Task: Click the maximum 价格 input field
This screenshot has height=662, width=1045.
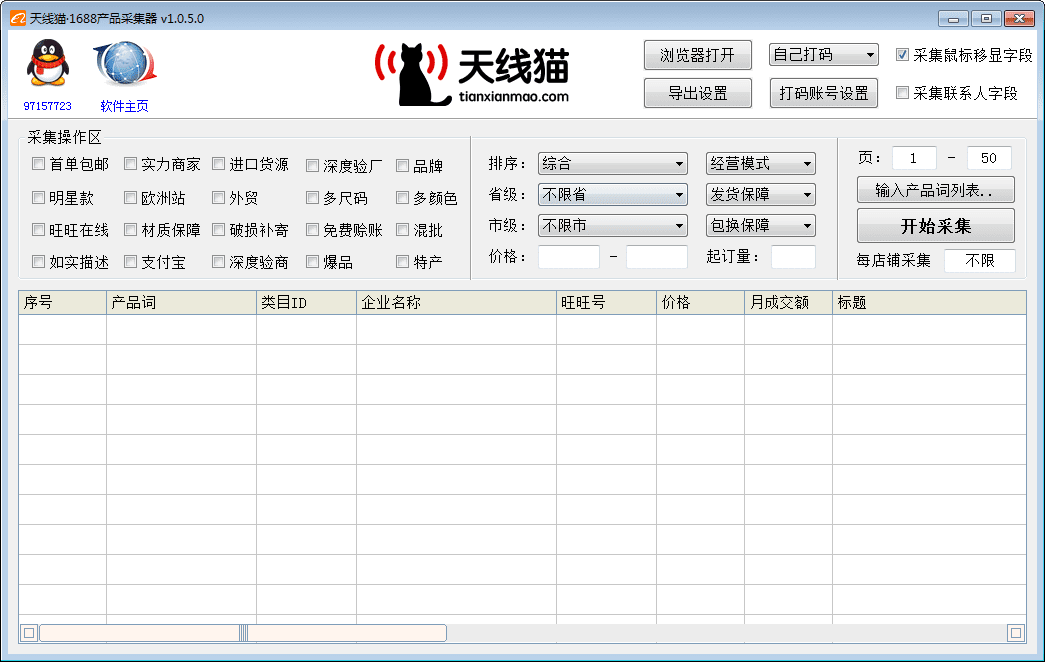Action: [656, 257]
